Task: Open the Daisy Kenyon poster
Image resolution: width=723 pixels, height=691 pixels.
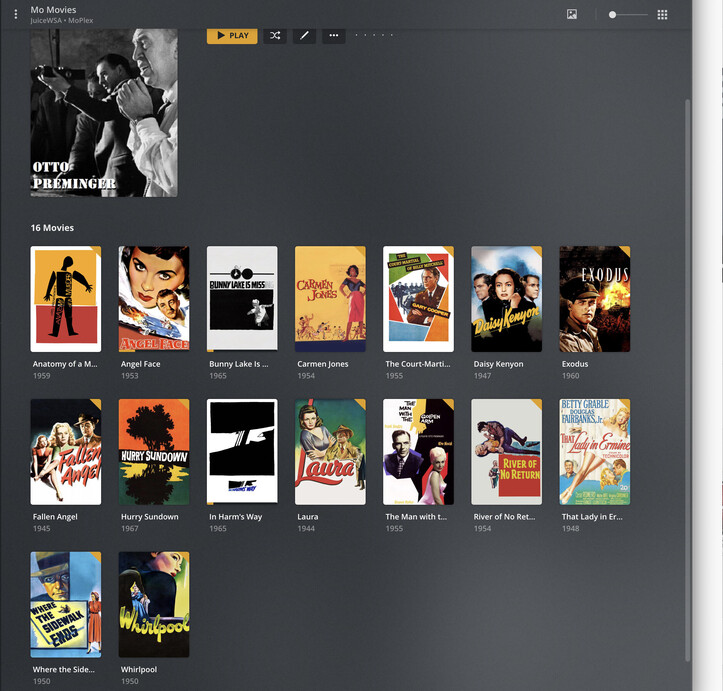Action: 506,299
